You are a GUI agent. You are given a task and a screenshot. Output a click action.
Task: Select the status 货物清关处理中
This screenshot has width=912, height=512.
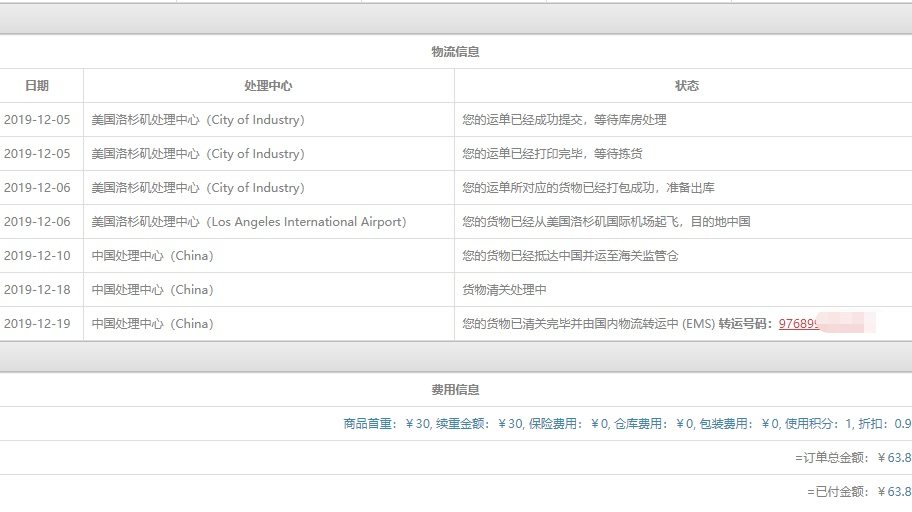coord(504,289)
